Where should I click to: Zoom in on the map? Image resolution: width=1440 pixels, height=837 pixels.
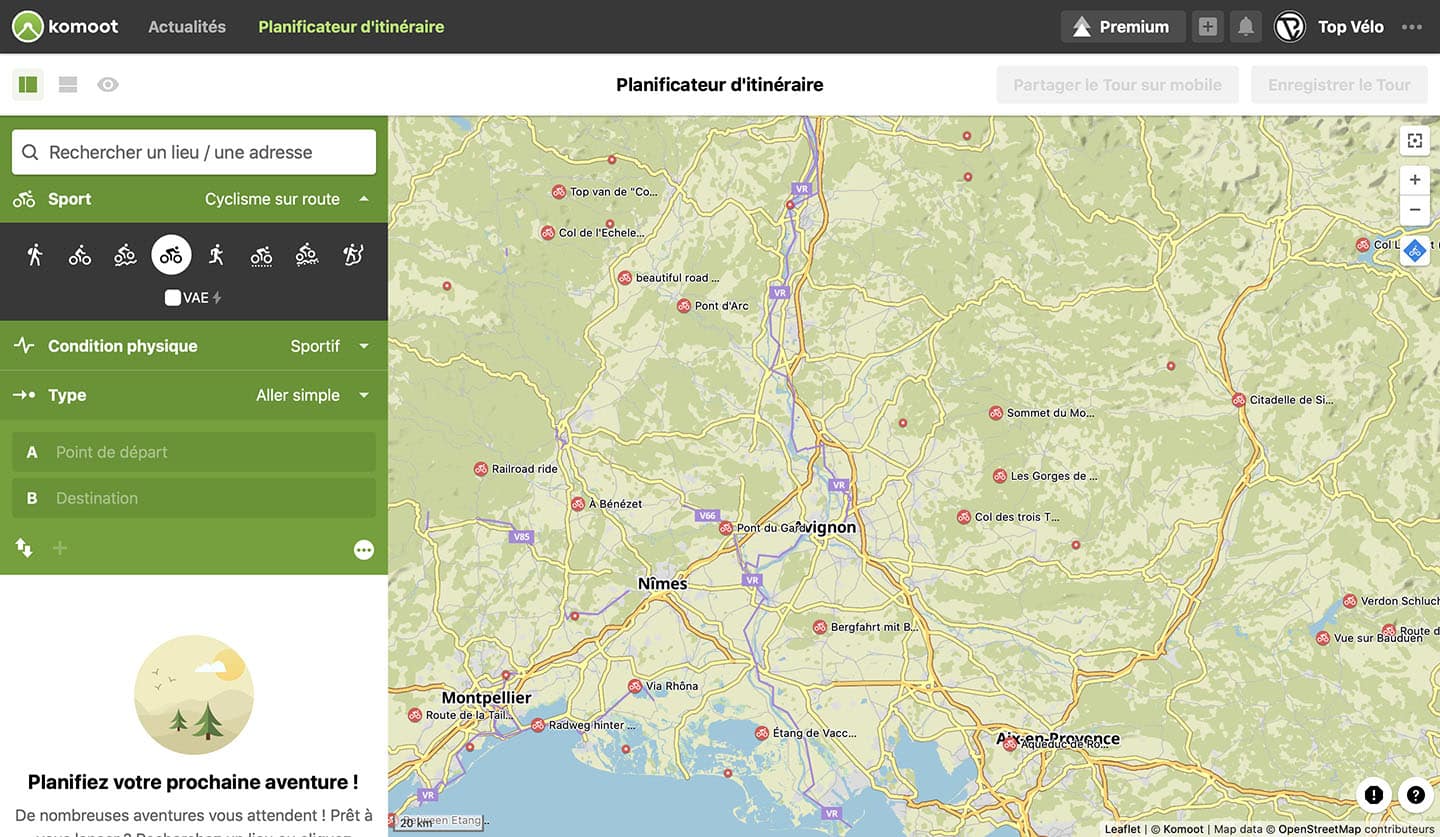(x=1415, y=180)
